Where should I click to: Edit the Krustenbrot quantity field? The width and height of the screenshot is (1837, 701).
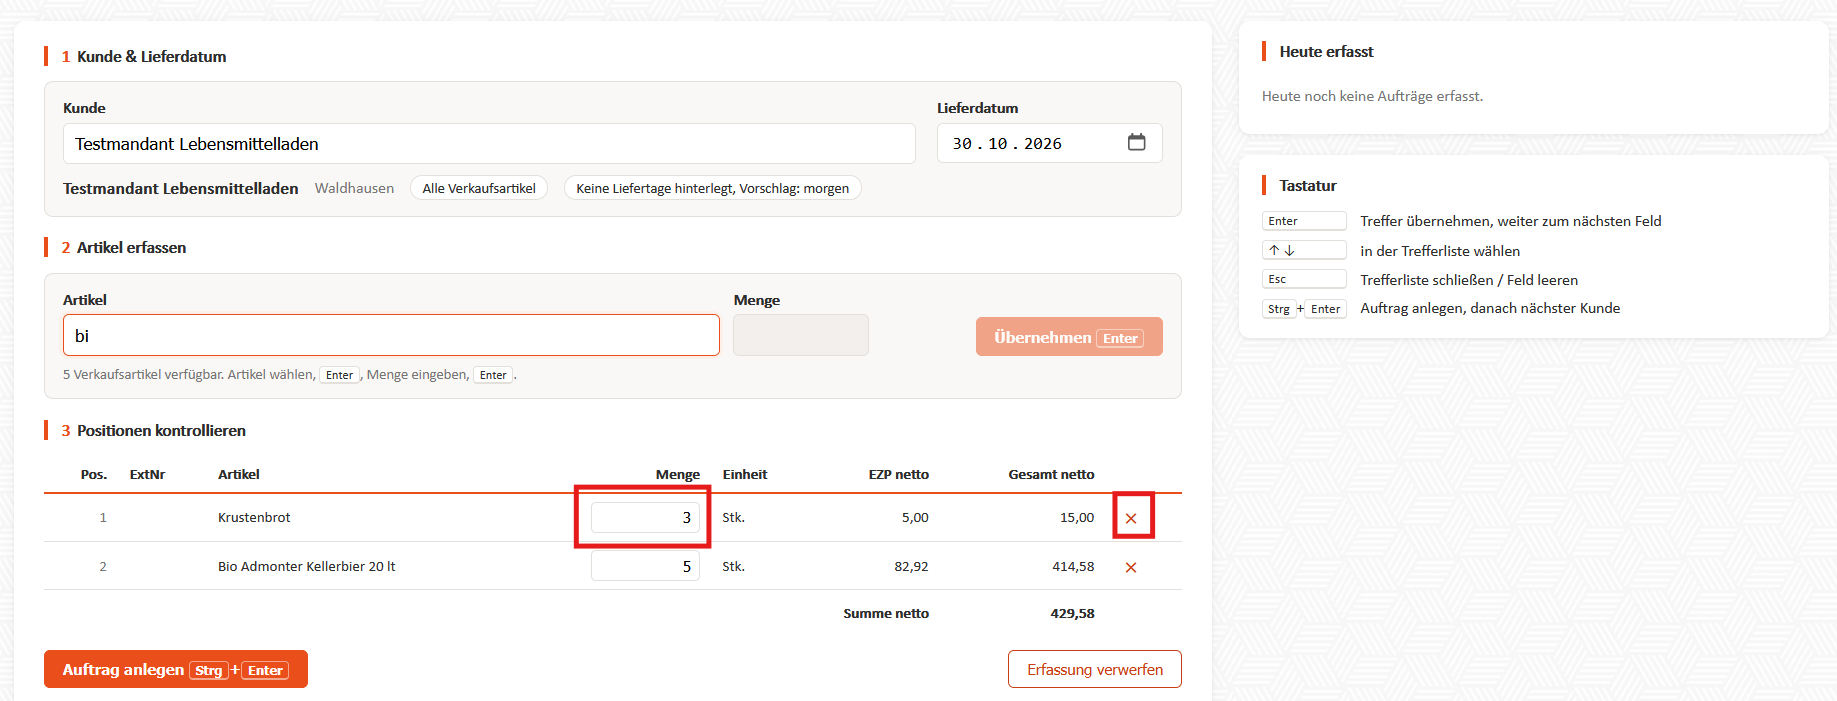645,517
